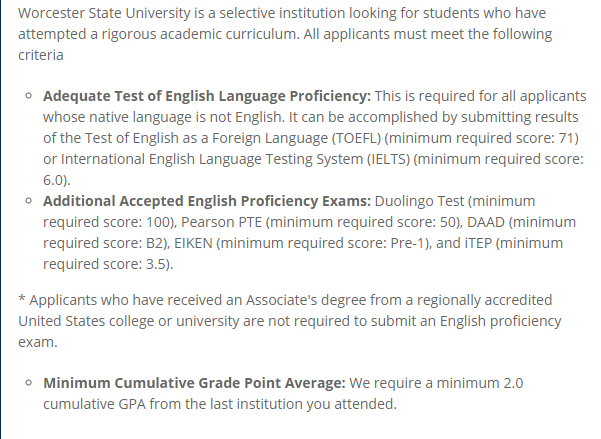Click the '6.0).' IELTS score text
Viewport: 601px width, 439px height.
click(x=57, y=180)
